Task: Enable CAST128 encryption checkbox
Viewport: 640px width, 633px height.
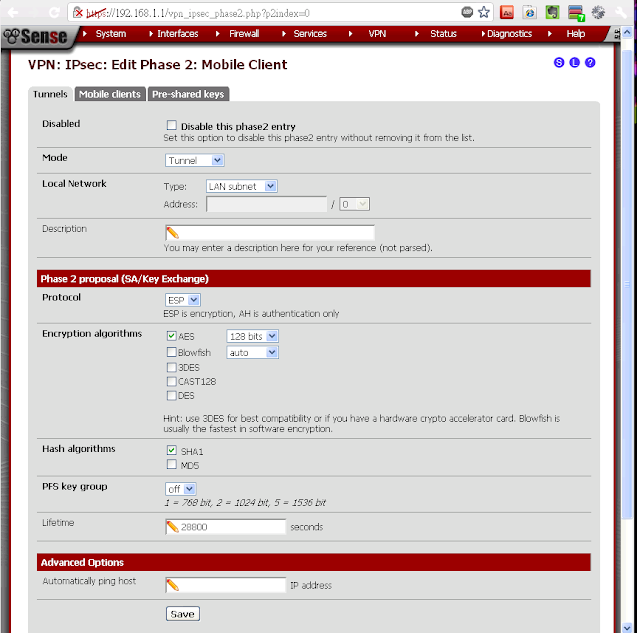Action: pyautogui.click(x=171, y=381)
